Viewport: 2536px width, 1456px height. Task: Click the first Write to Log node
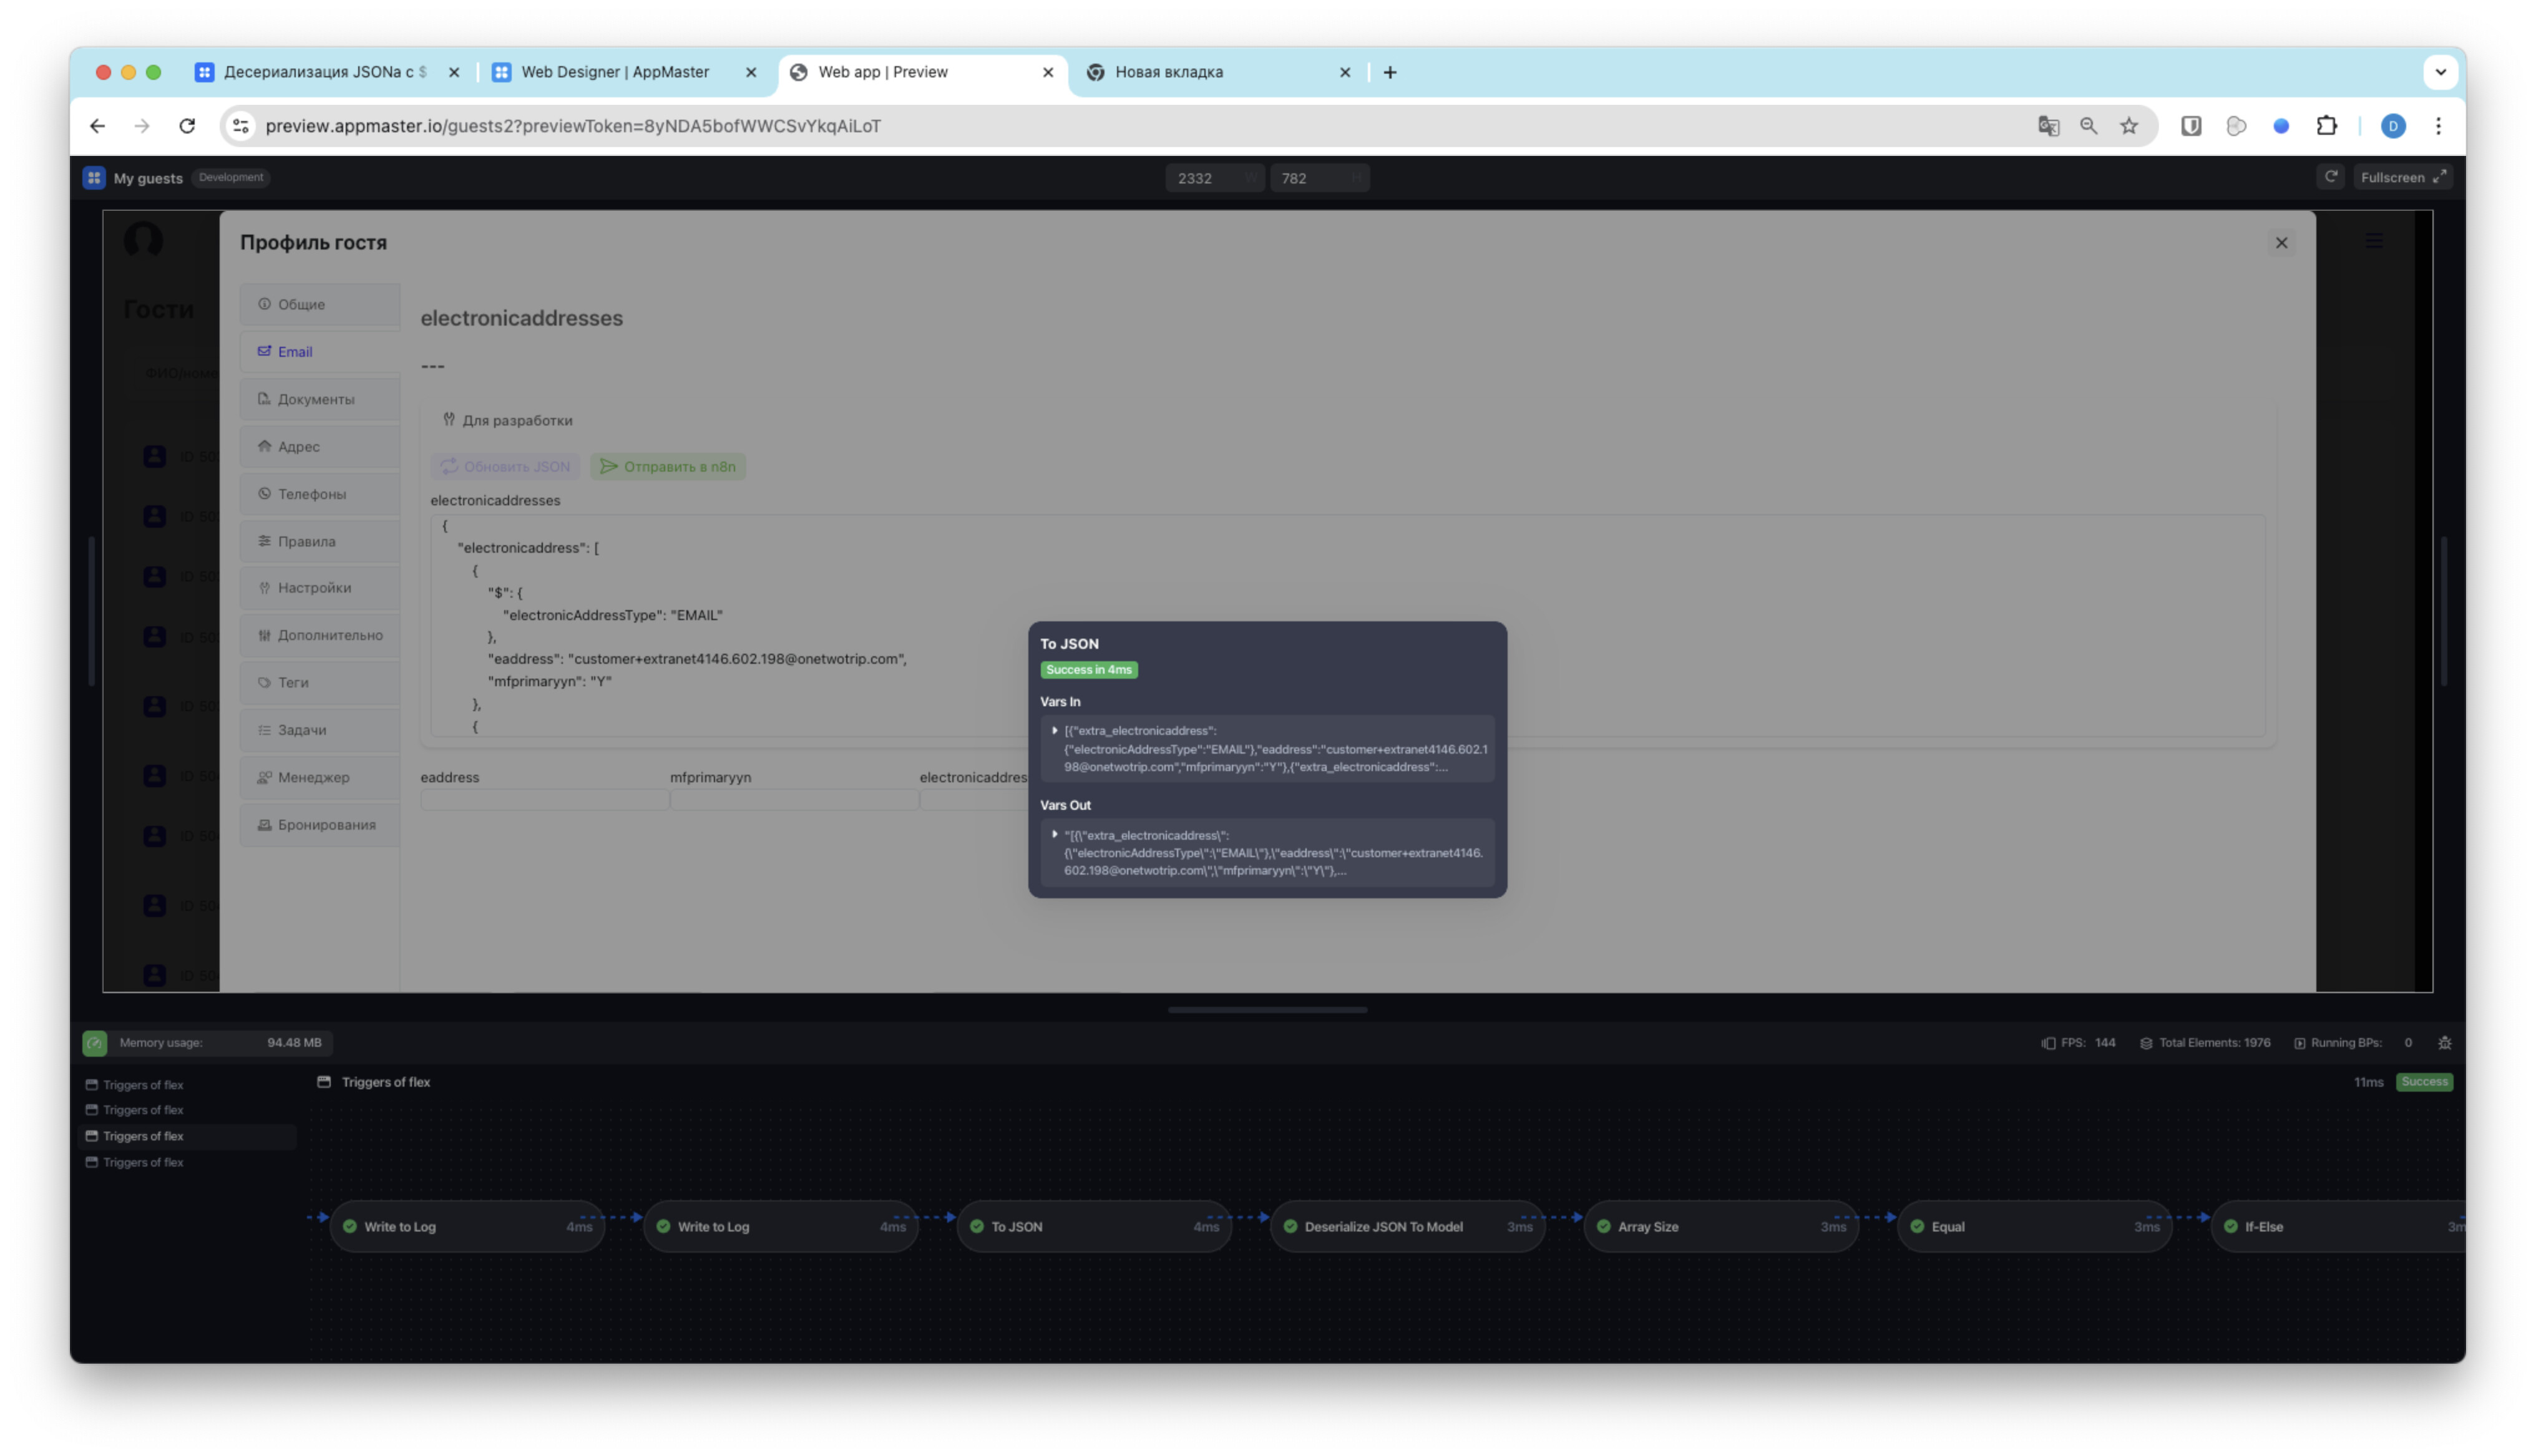coord(467,1227)
